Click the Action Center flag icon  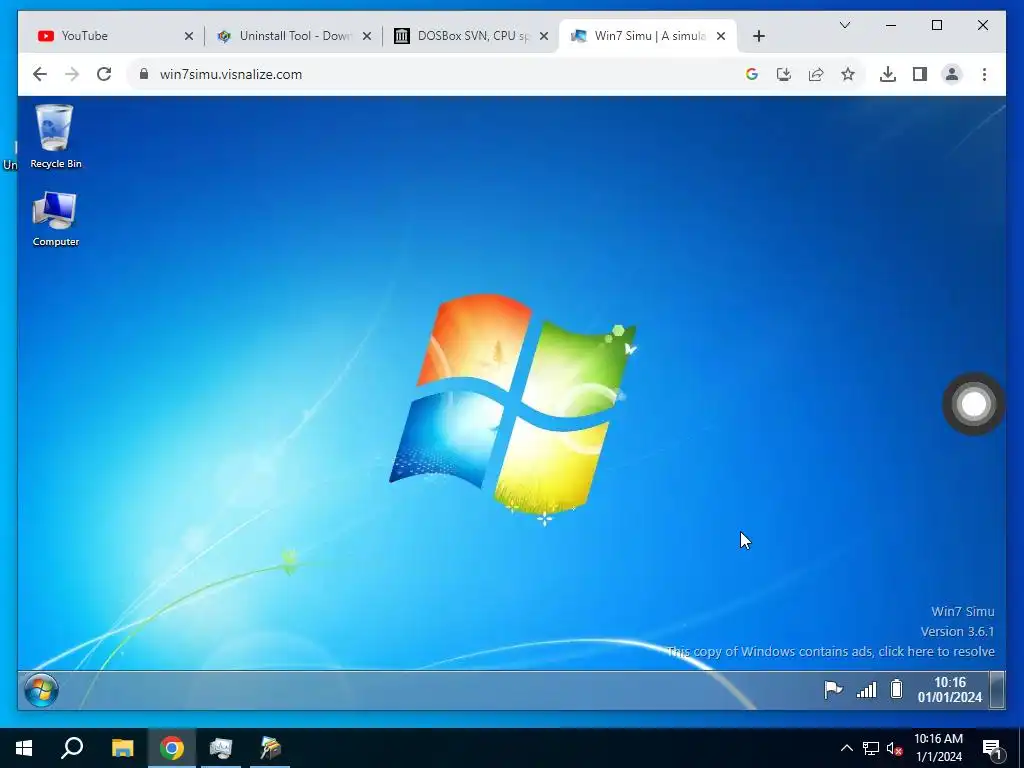(x=833, y=690)
